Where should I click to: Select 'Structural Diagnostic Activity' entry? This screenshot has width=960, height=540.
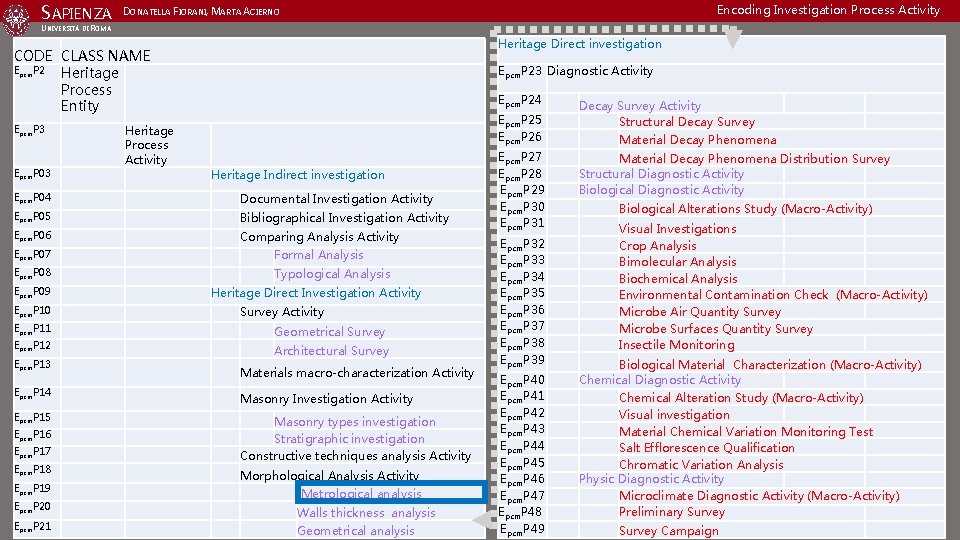click(x=661, y=174)
